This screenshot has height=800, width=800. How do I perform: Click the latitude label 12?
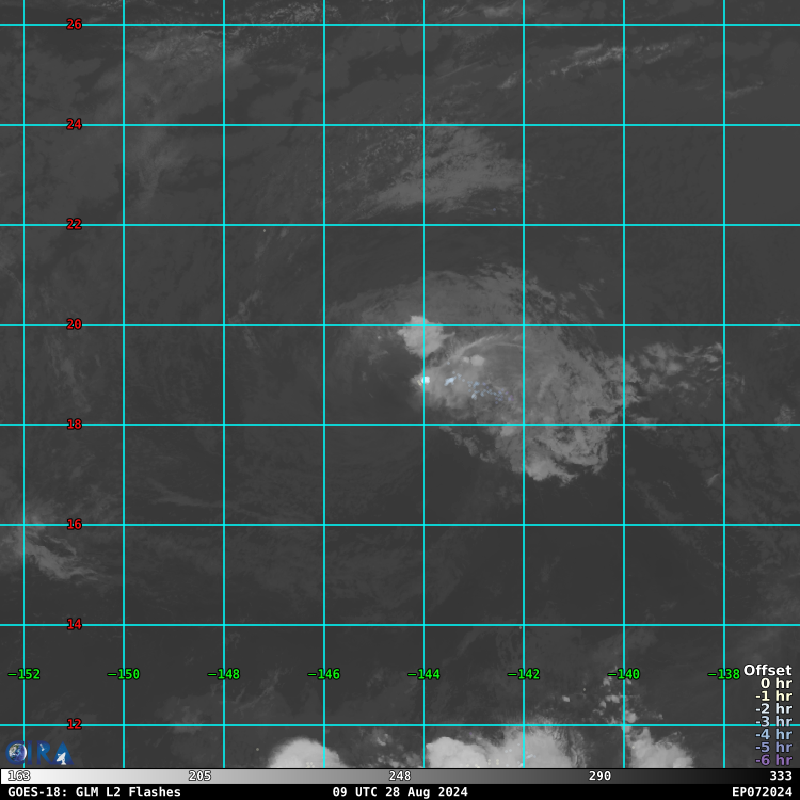click(x=74, y=724)
